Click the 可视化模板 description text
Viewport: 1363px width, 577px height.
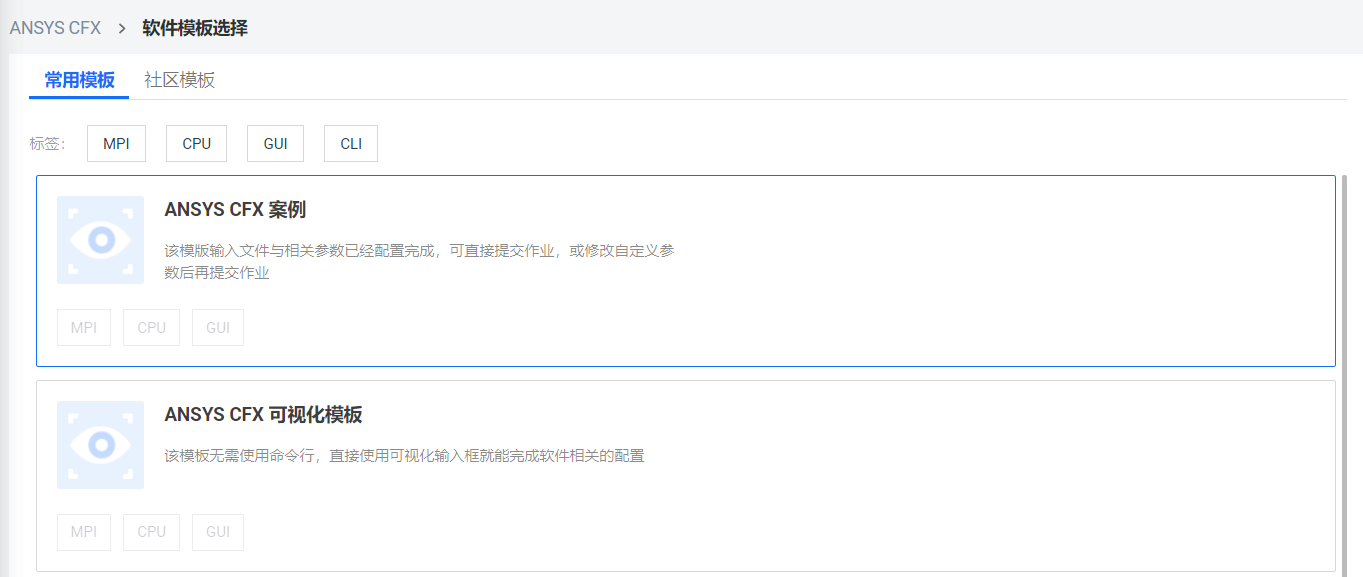click(x=404, y=456)
